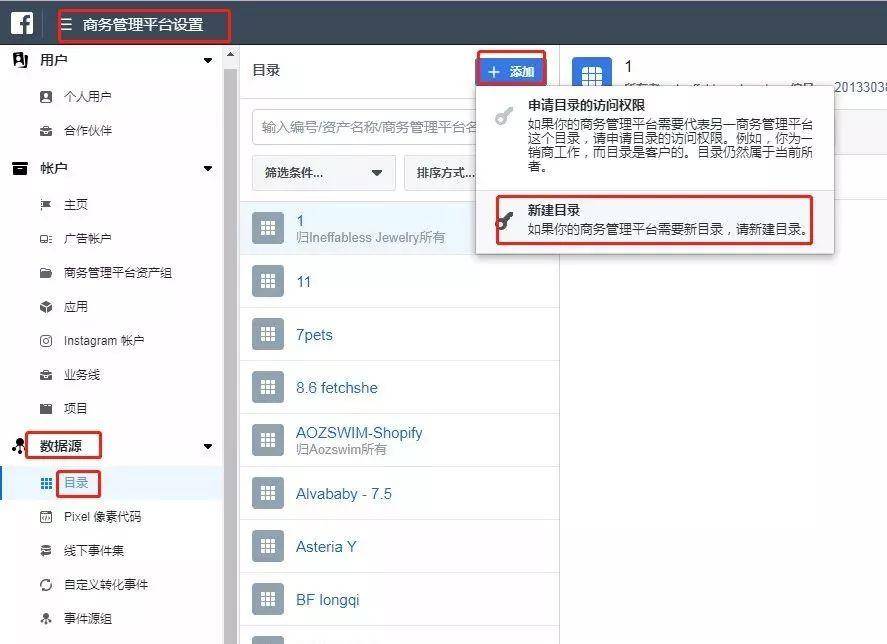The height and width of the screenshot is (644, 887).
Task: Click the 数据源 section icon
Action: click(x=19, y=446)
